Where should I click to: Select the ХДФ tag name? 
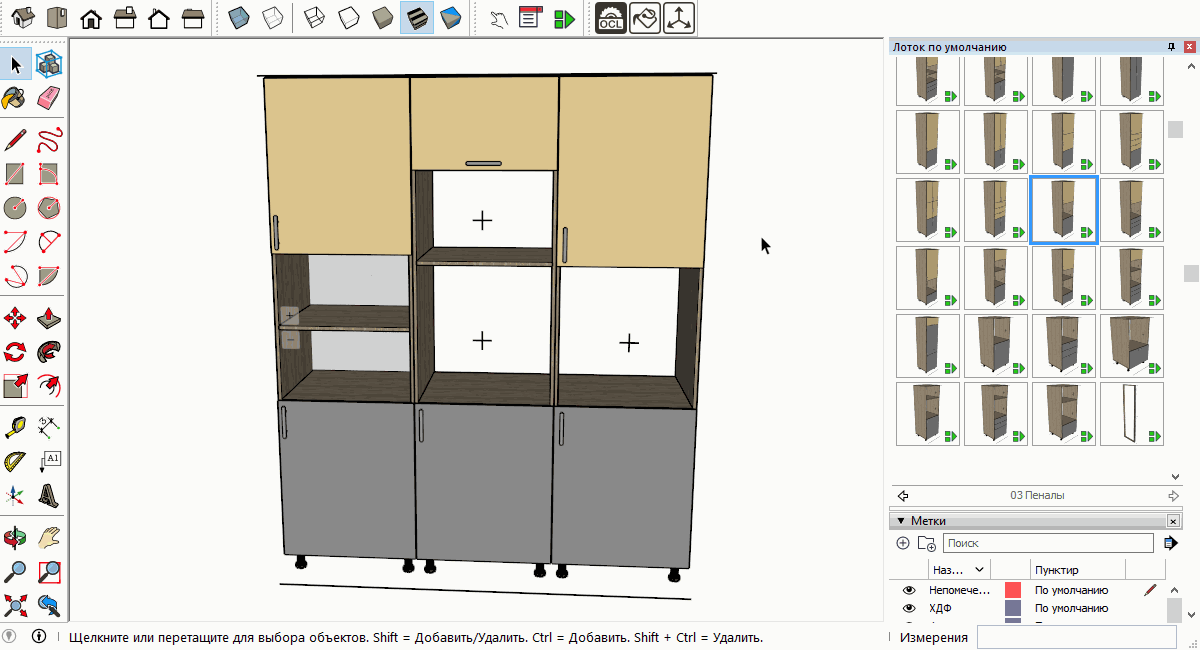pyautogui.click(x=939, y=608)
